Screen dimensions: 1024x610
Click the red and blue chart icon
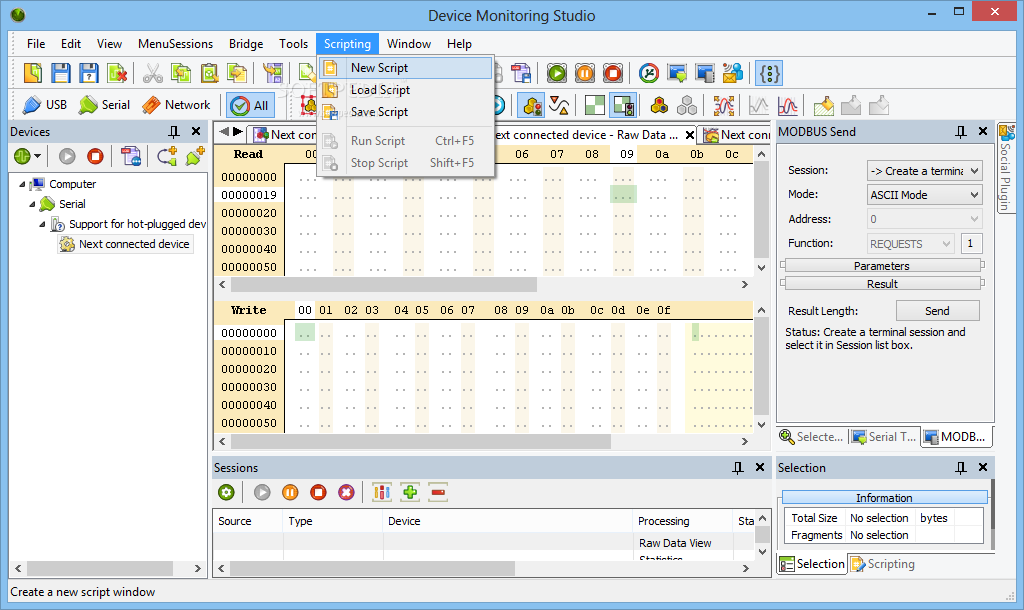[788, 105]
